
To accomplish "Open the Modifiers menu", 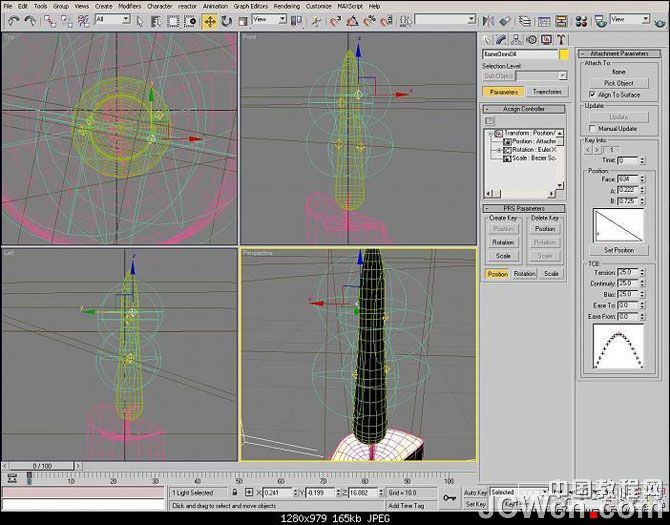I will [x=129, y=6].
